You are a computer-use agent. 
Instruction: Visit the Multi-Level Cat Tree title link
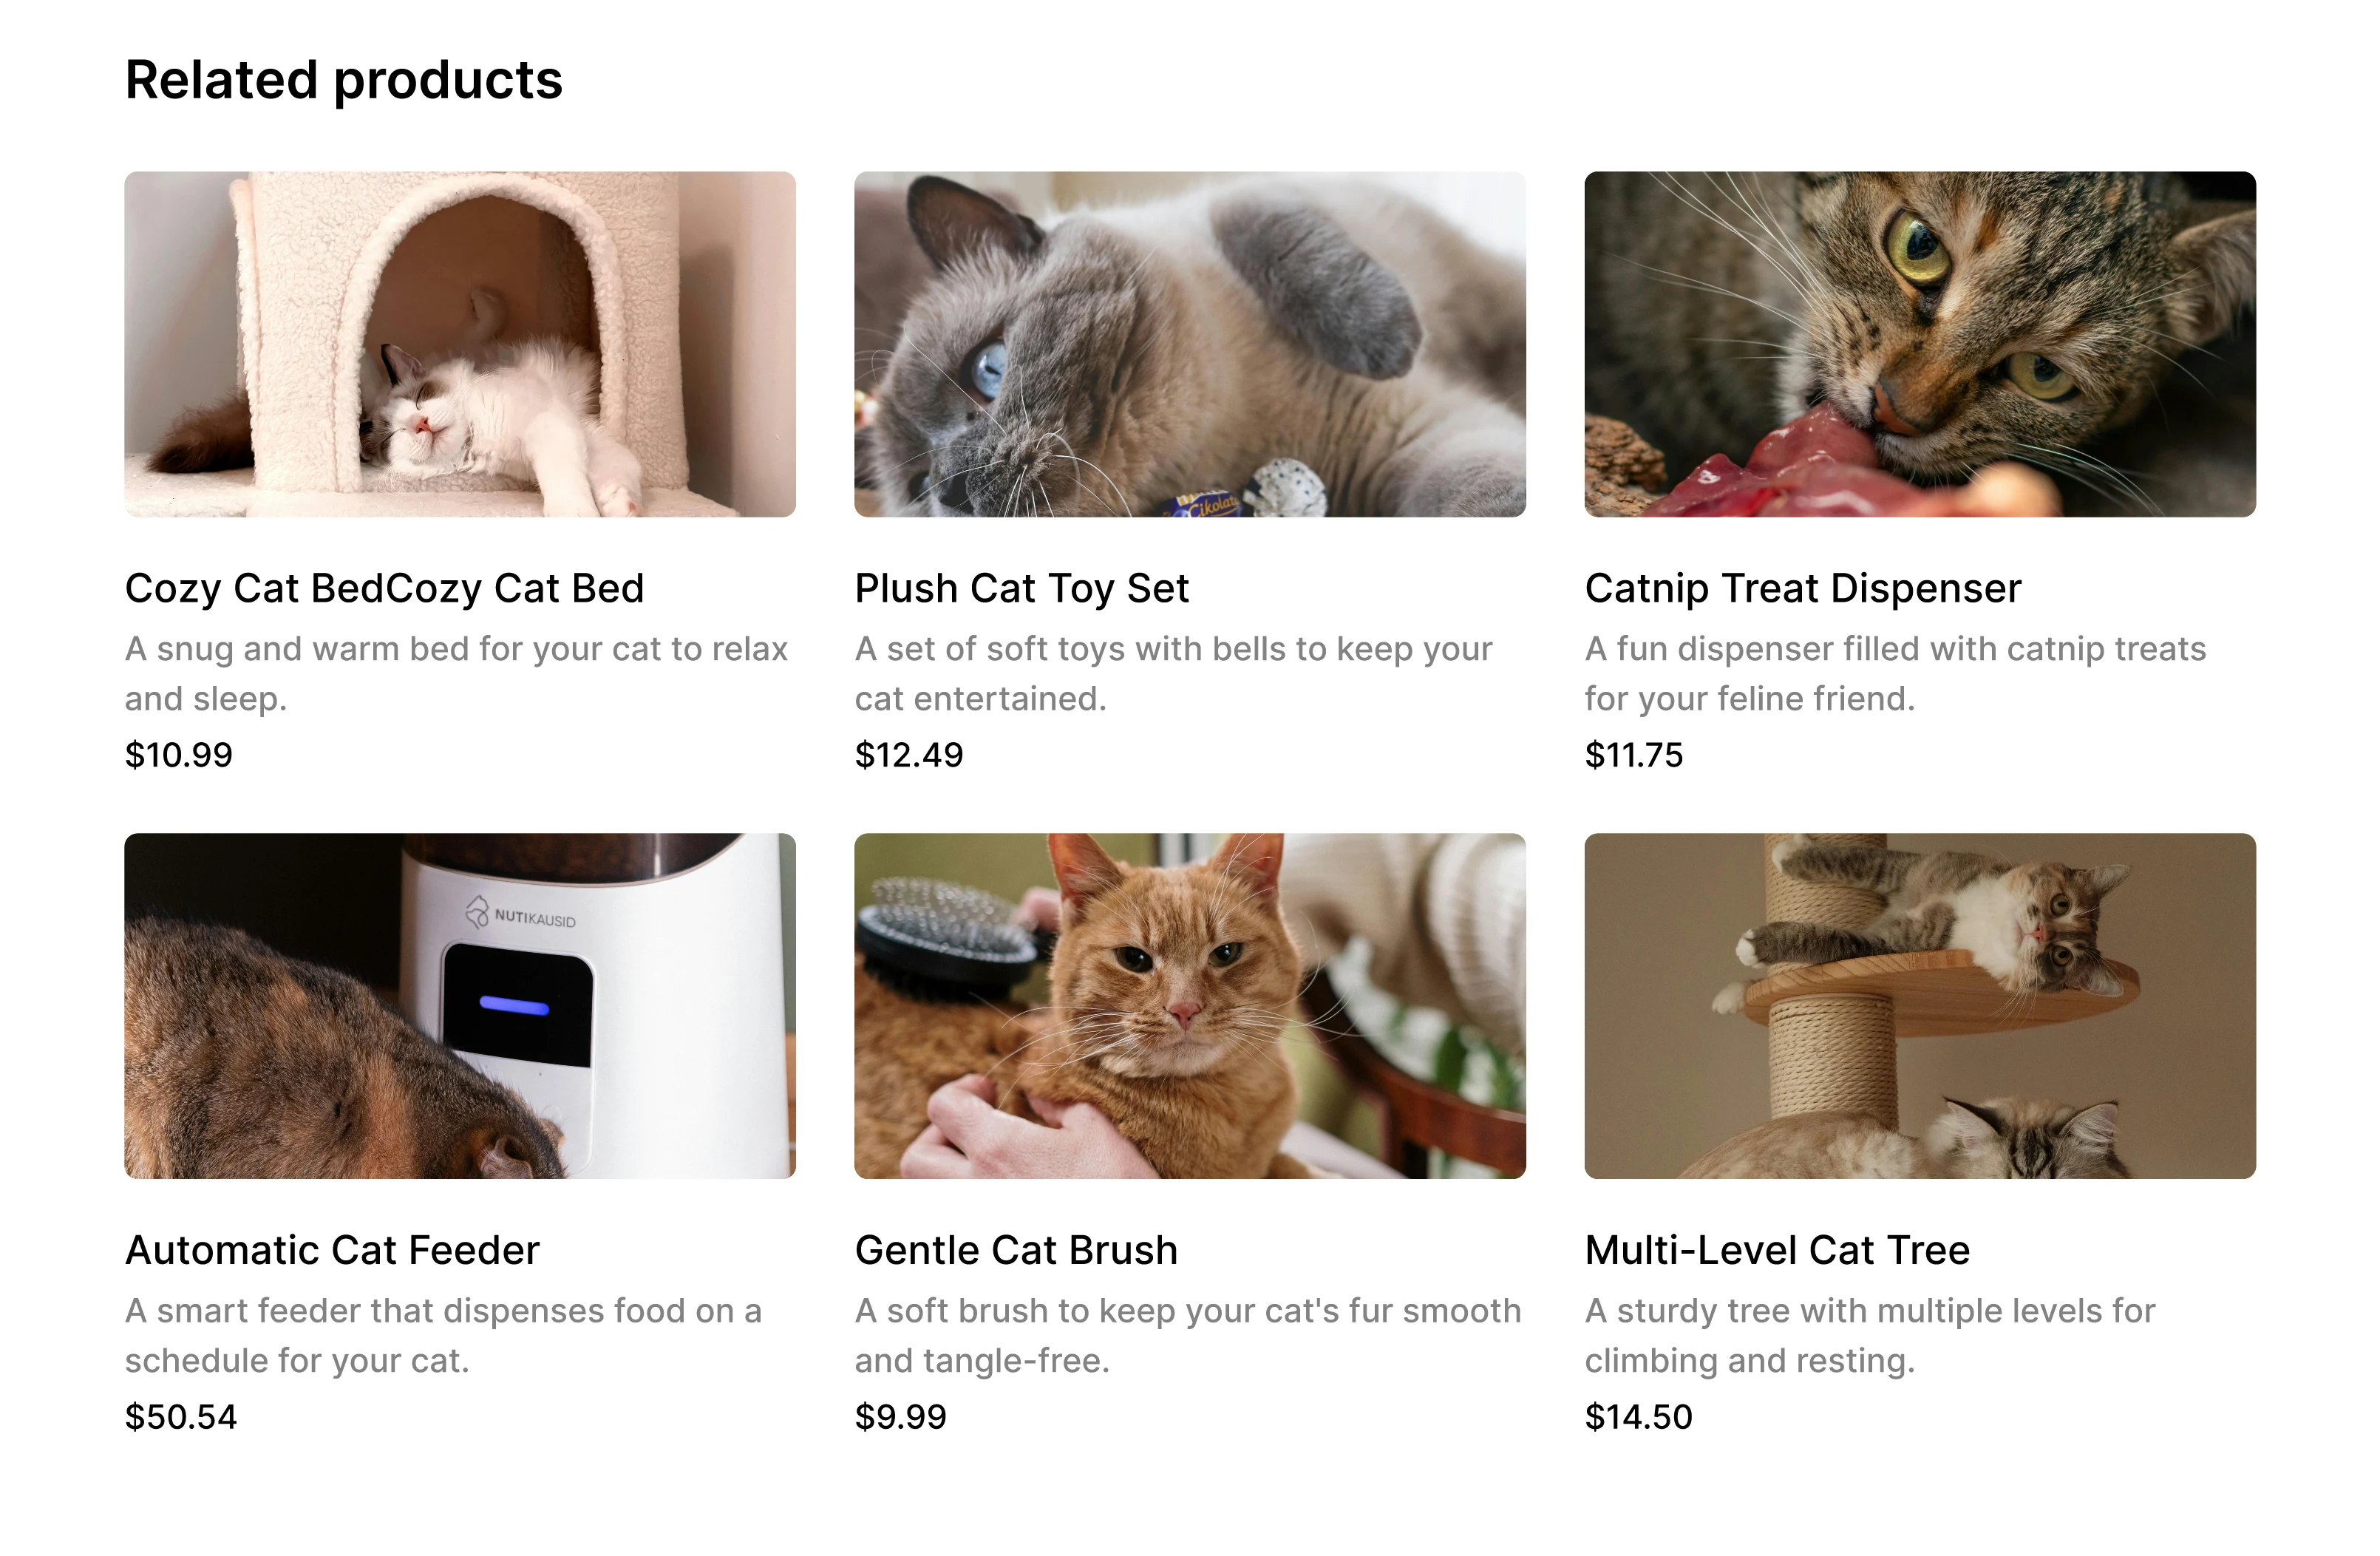[x=1777, y=1250]
